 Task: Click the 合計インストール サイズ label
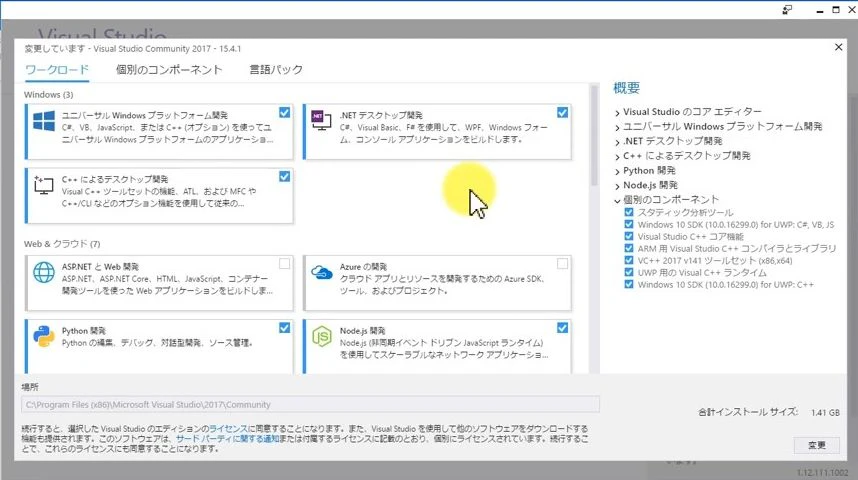pyautogui.click(x=748, y=412)
